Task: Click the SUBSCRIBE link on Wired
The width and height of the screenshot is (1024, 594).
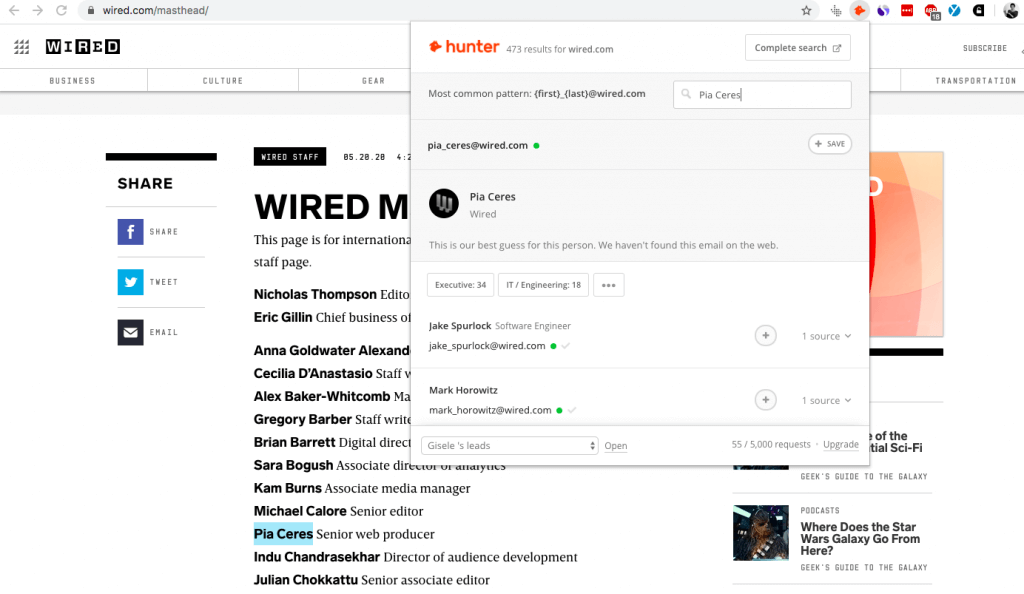Action: [985, 48]
